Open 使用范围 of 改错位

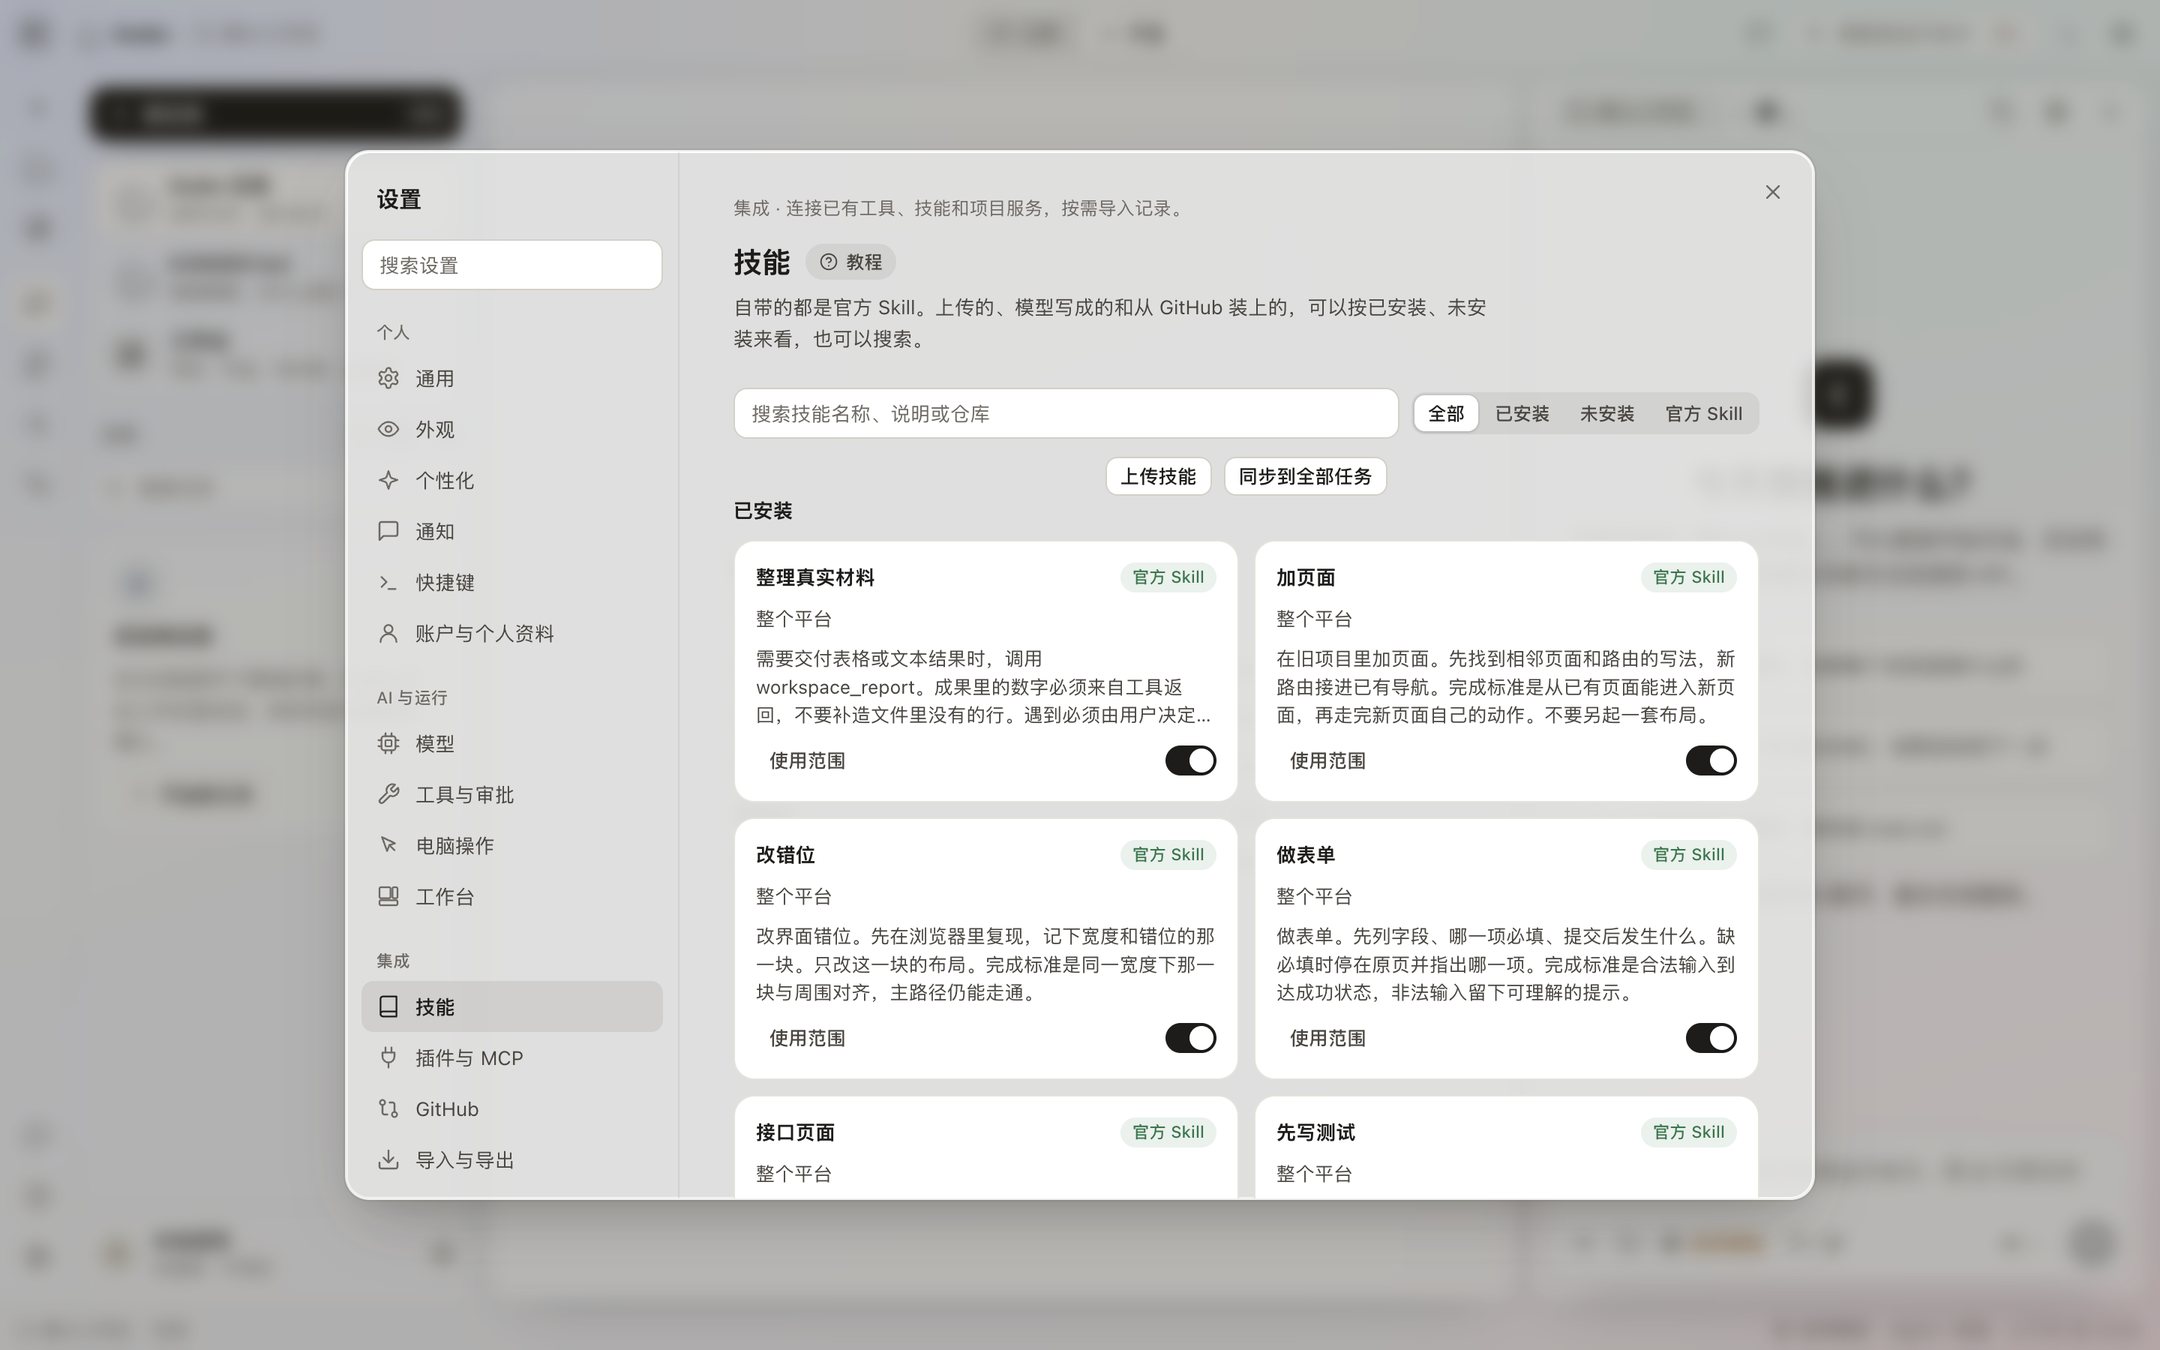(x=807, y=1038)
